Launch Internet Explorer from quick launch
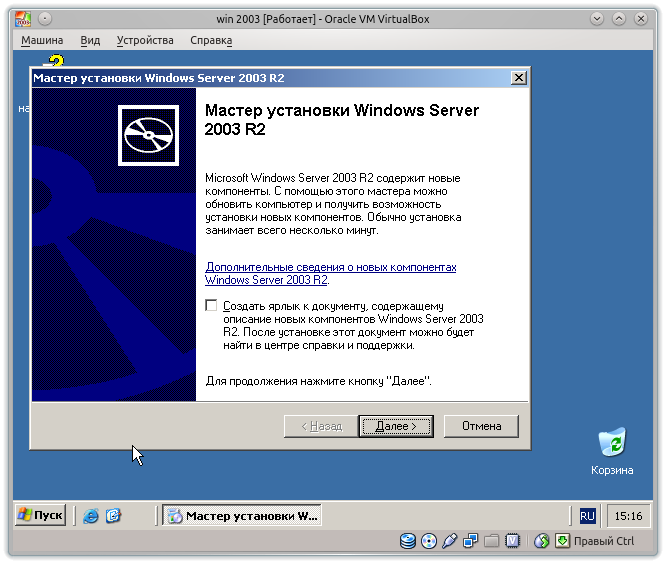This screenshot has width=666, height=564. click(90, 516)
